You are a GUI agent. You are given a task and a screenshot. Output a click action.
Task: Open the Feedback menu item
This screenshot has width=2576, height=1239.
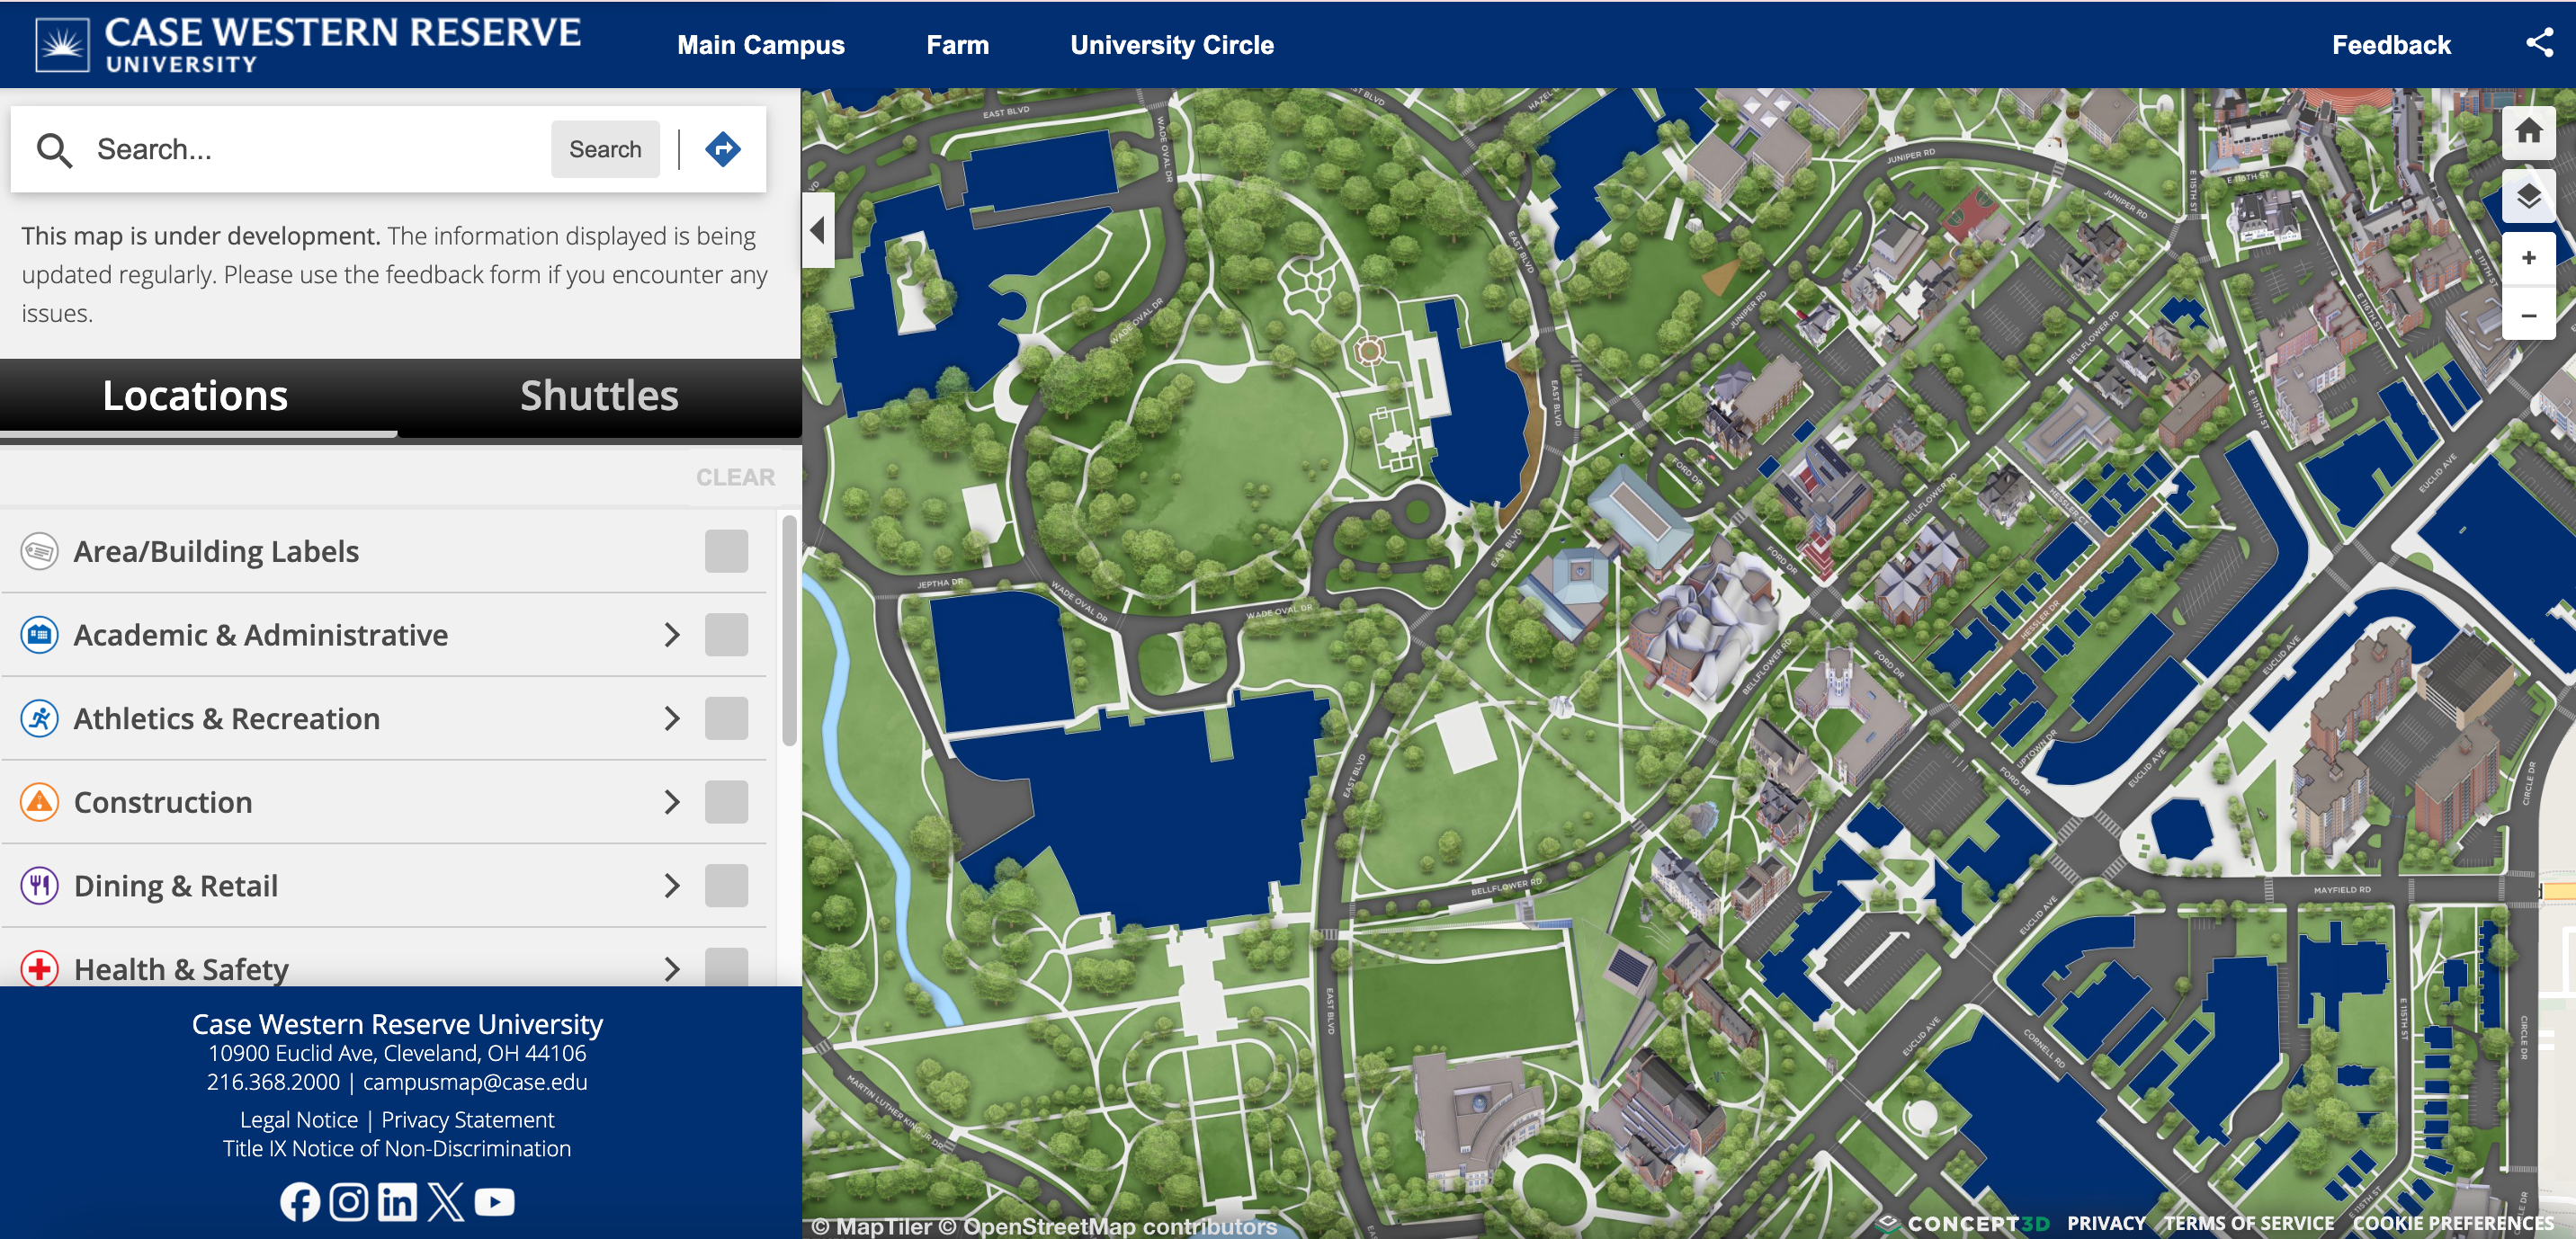(2391, 45)
